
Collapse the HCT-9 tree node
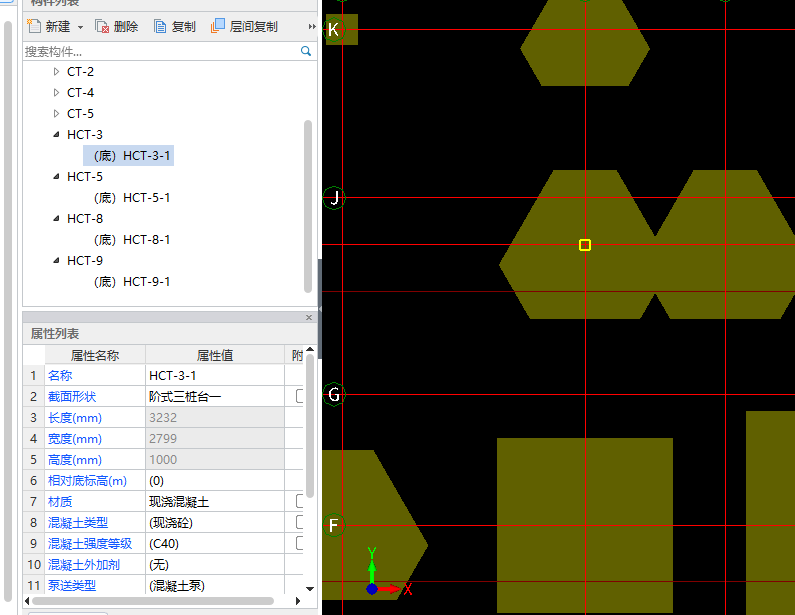click(x=56, y=261)
